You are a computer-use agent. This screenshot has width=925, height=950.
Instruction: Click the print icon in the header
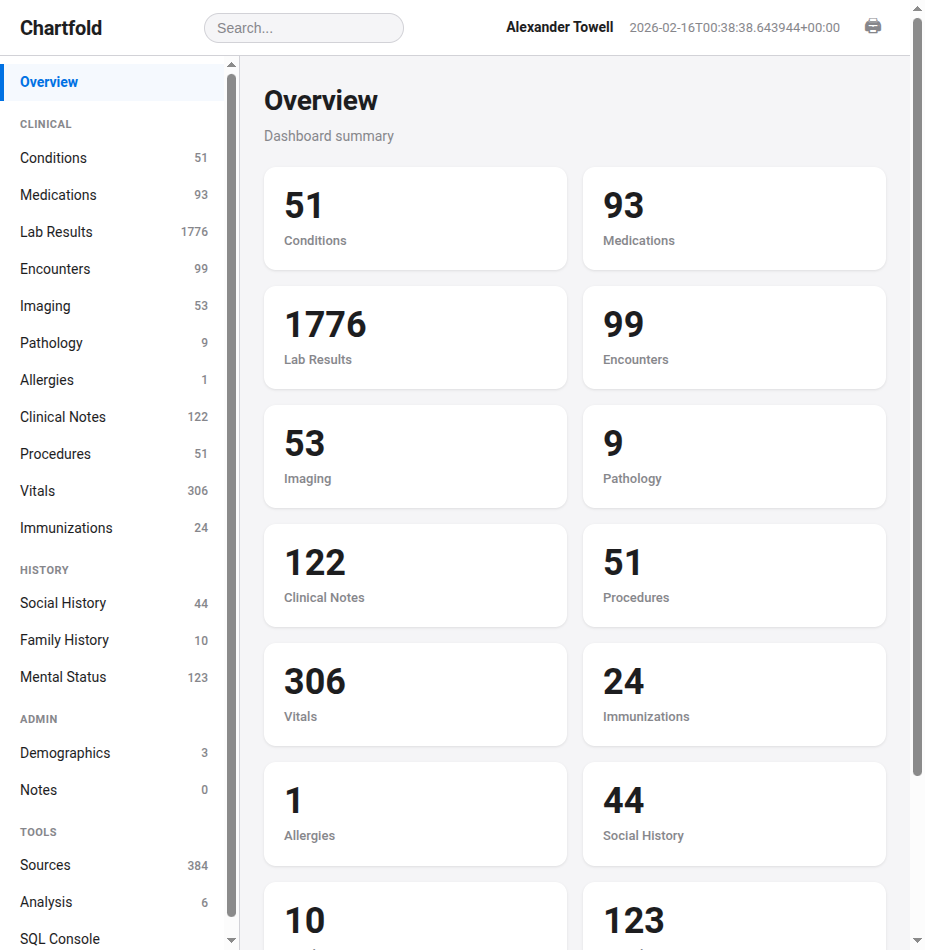coord(872,27)
